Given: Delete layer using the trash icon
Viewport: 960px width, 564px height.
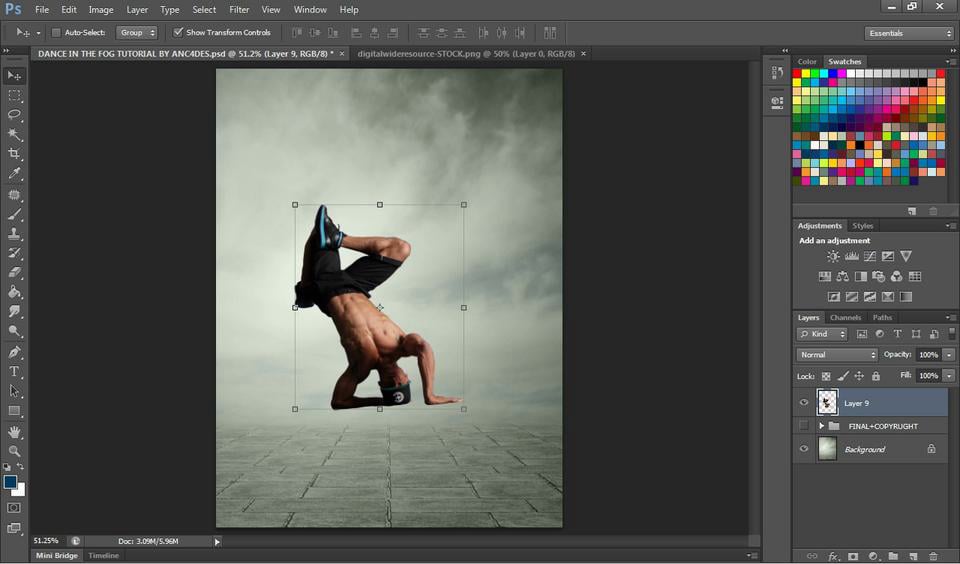Looking at the screenshot, I should pos(934,557).
